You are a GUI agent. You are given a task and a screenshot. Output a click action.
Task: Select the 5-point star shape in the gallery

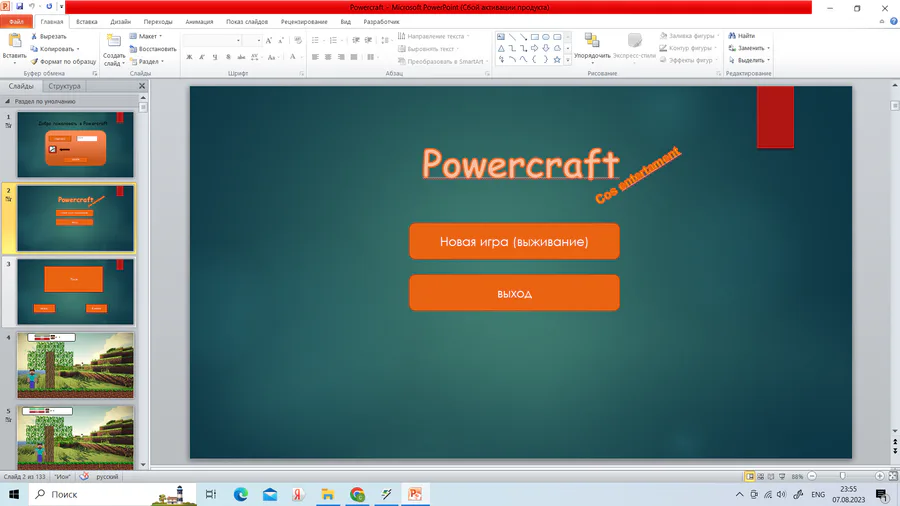(557, 59)
